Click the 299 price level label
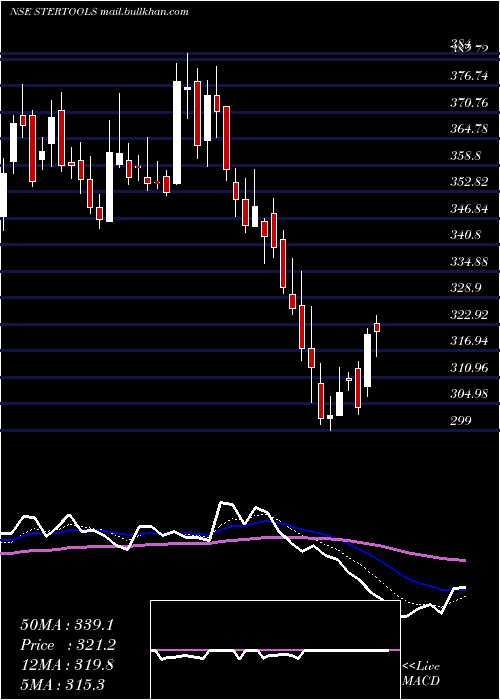Viewport: 500px width, 700px height. pyautogui.click(x=461, y=421)
